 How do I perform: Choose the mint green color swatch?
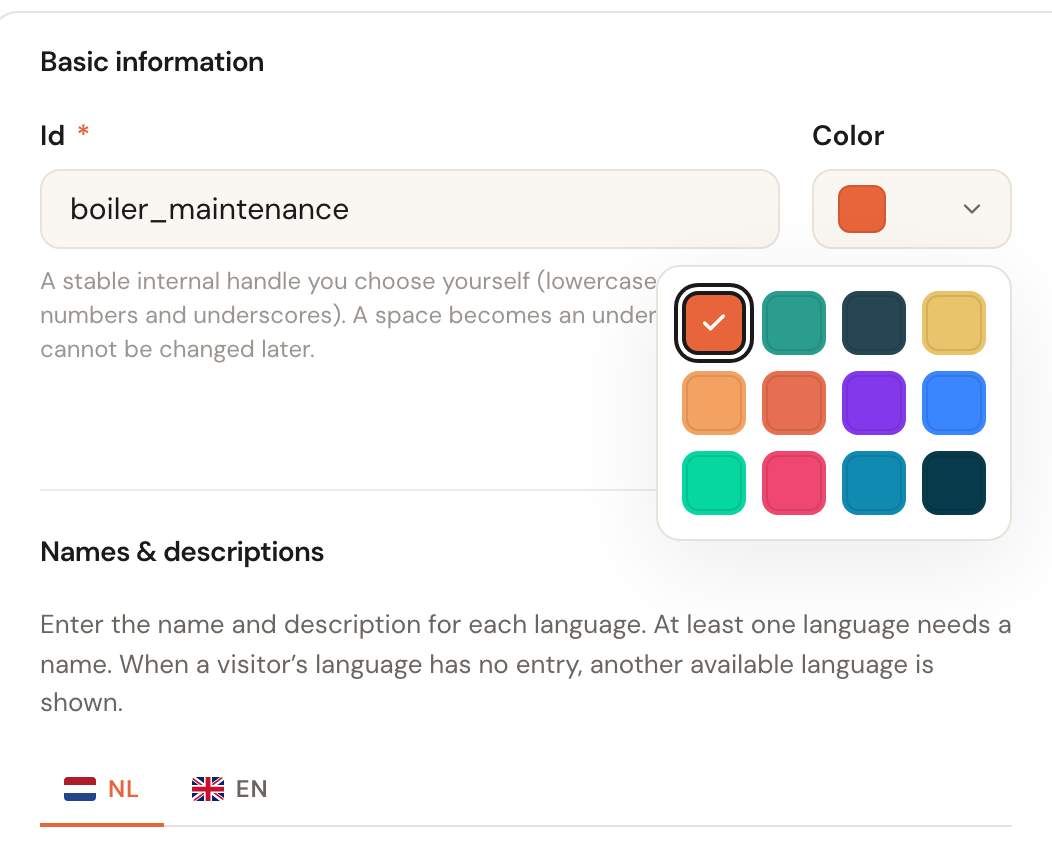tap(713, 483)
